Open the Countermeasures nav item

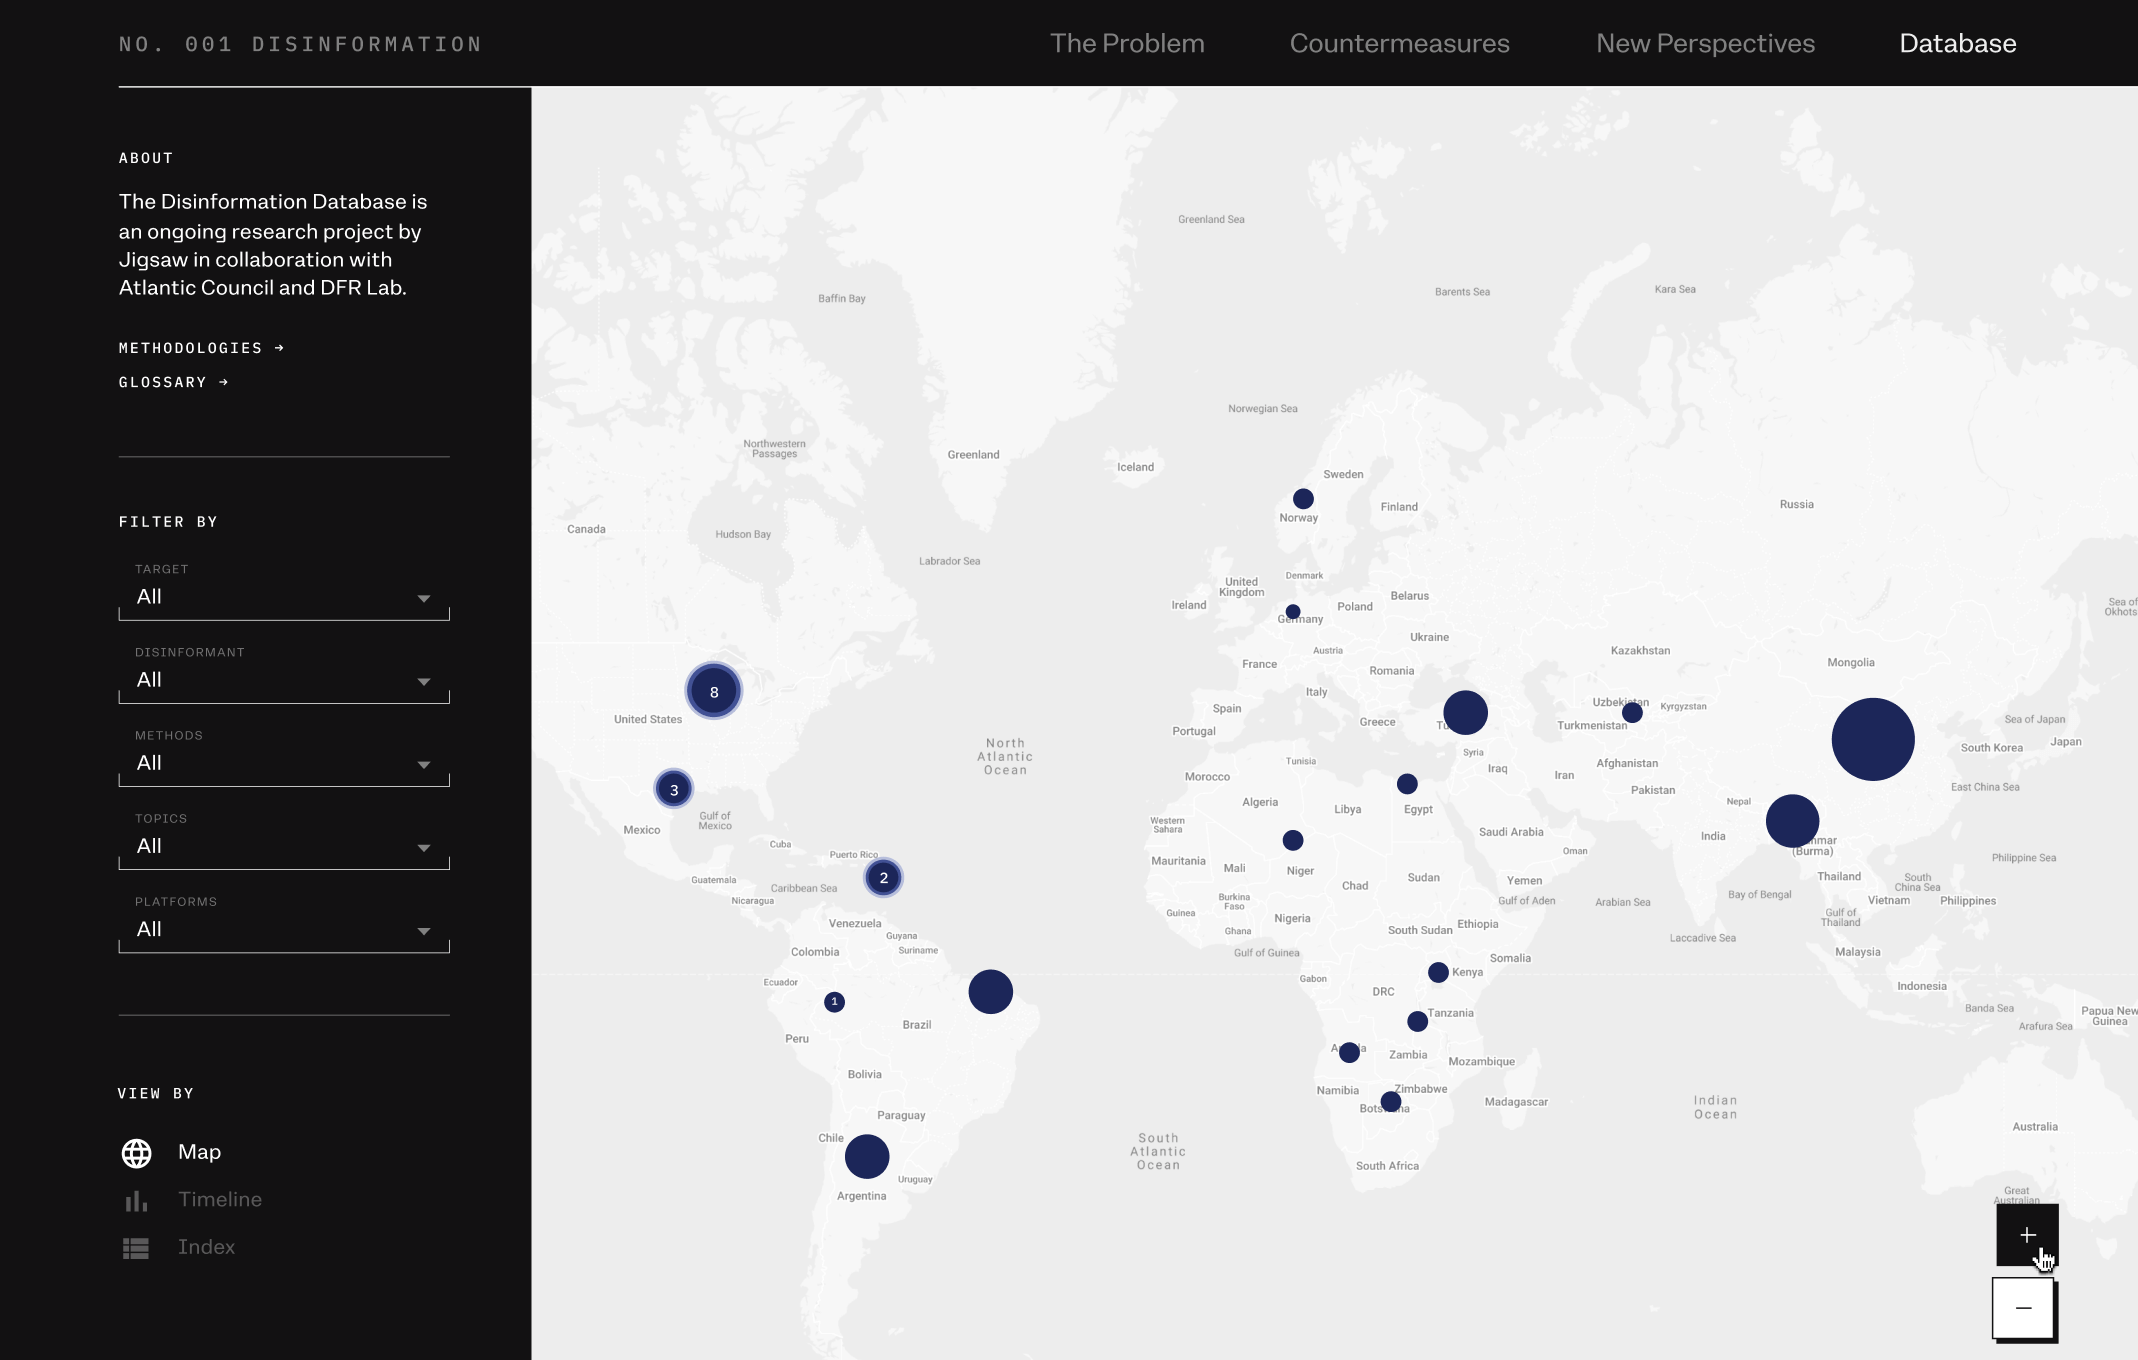point(1399,43)
